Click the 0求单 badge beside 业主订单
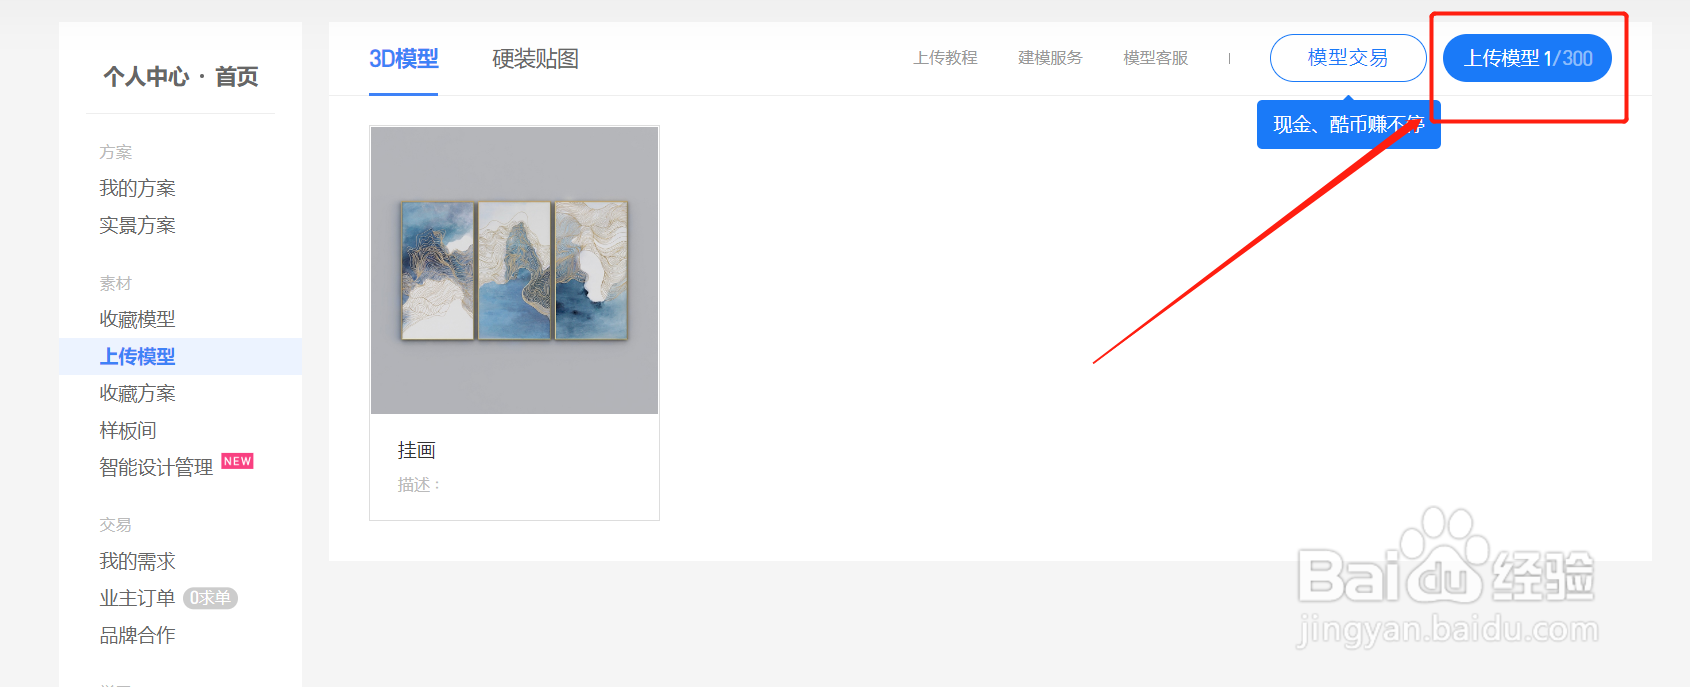The width and height of the screenshot is (1690, 687). pos(210,598)
